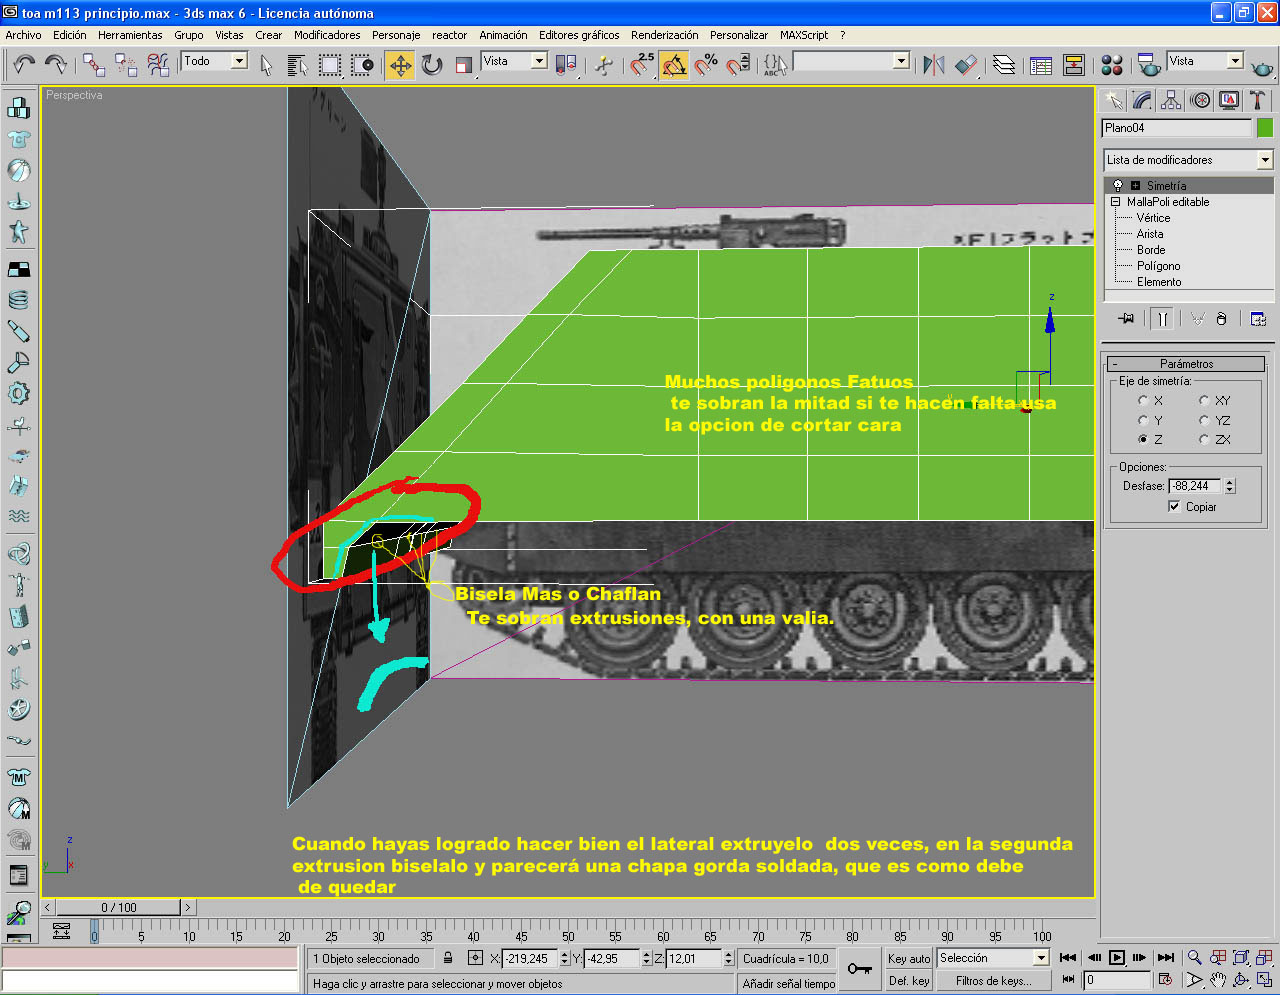
Task: Open the Archivo menu
Action: pos(24,35)
